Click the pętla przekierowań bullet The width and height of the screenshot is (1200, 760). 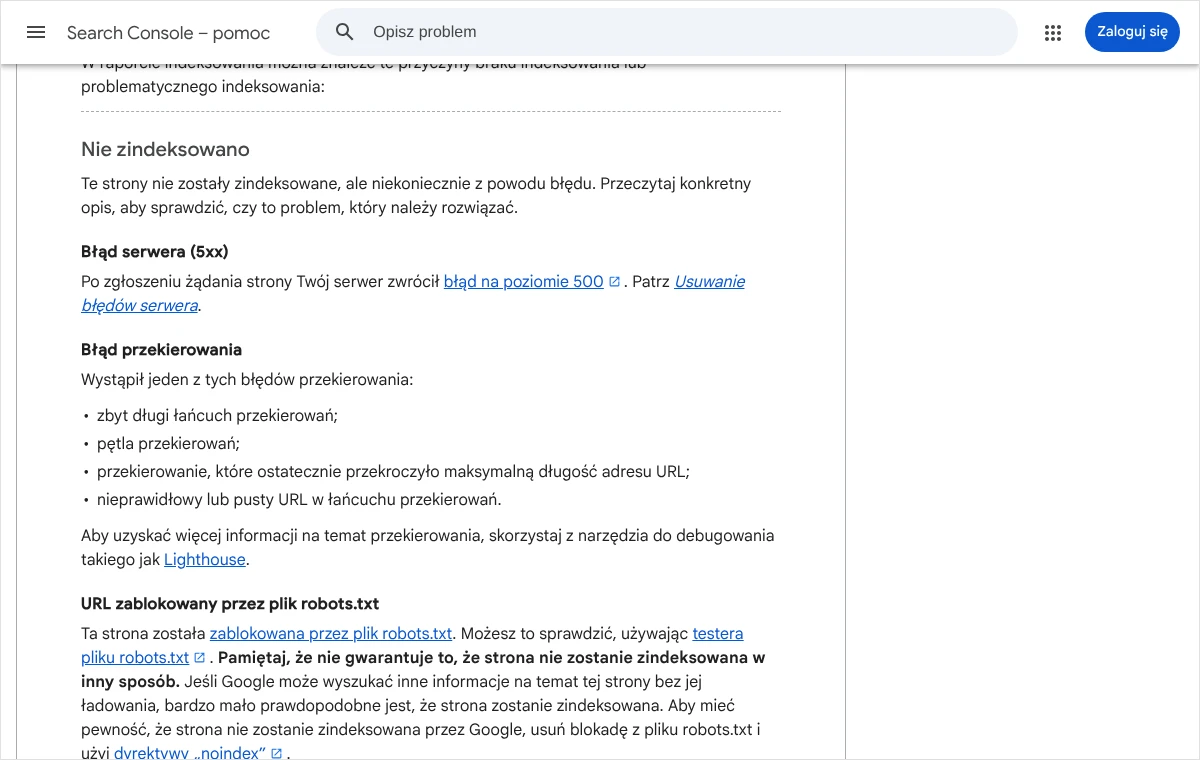point(168,444)
